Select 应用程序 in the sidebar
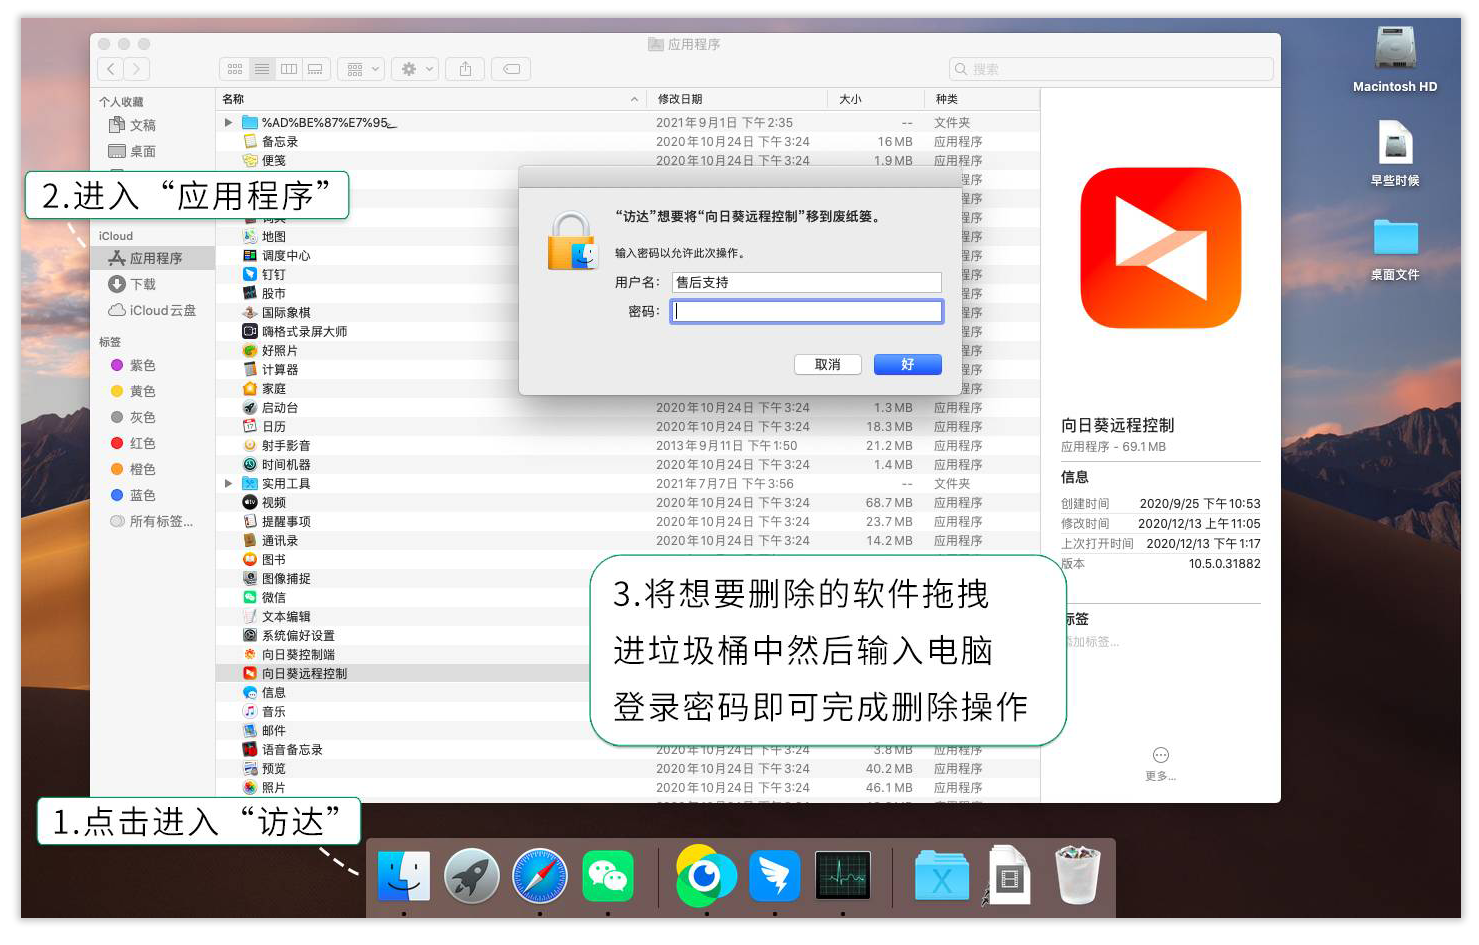1479x945 pixels. pyautogui.click(x=153, y=258)
